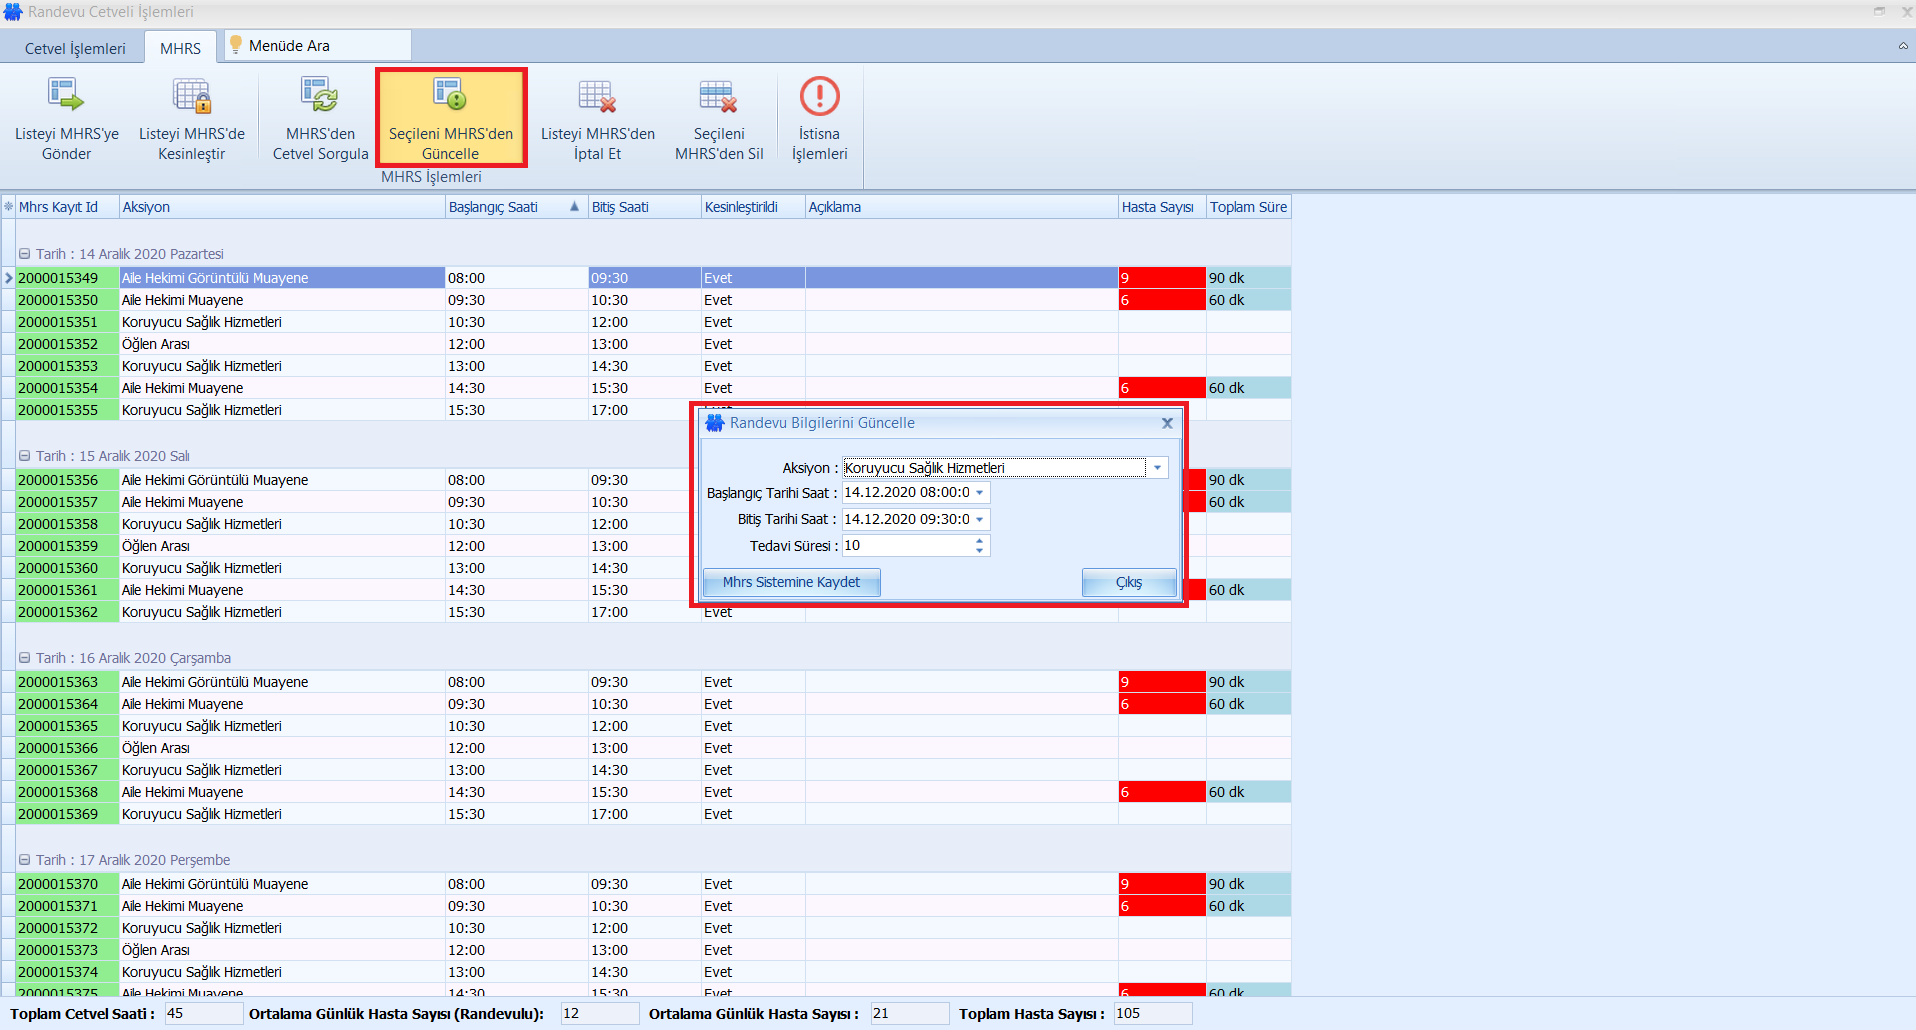Open Bitiş Tarihi Saat date dropdown
Image resolution: width=1916 pixels, height=1030 pixels.
tap(980, 519)
